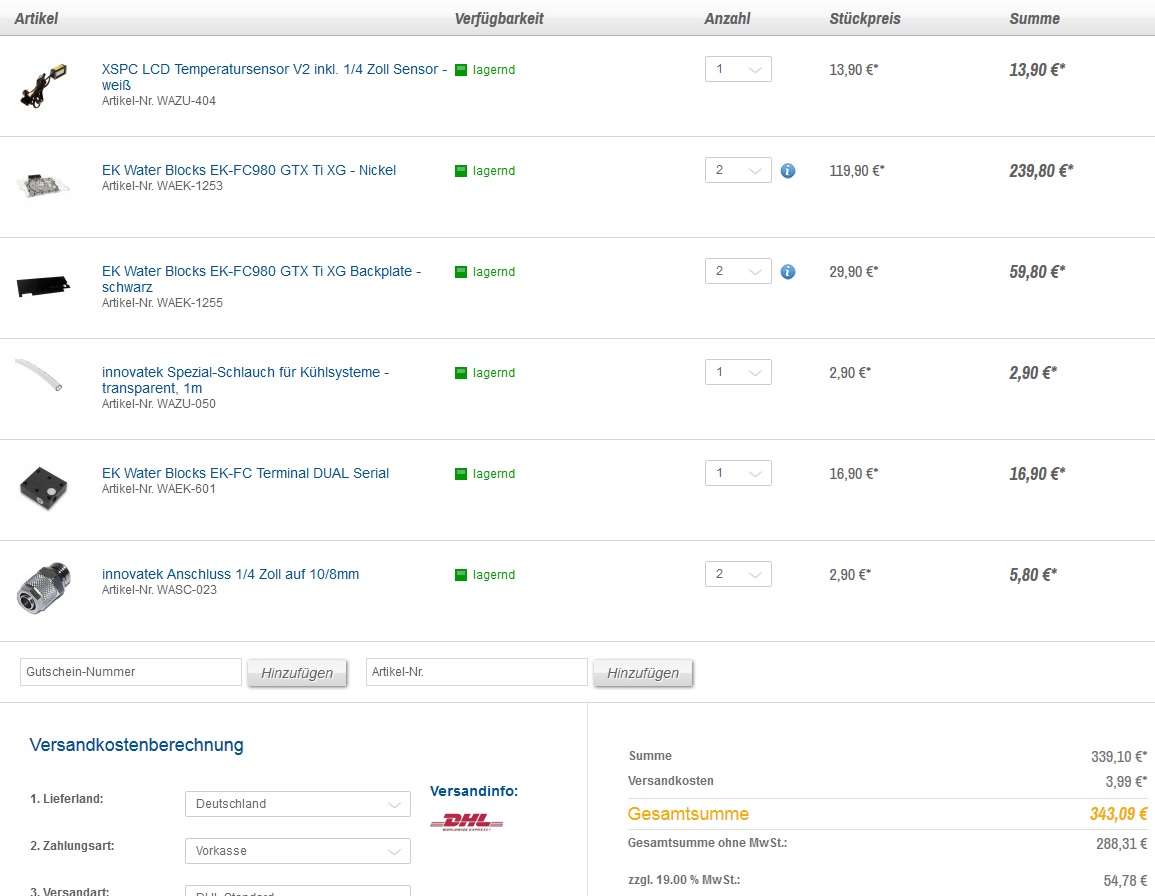This screenshot has width=1155, height=896.
Task: Click XSPC temperature sensor thumbnail
Action: [x=43, y=86]
